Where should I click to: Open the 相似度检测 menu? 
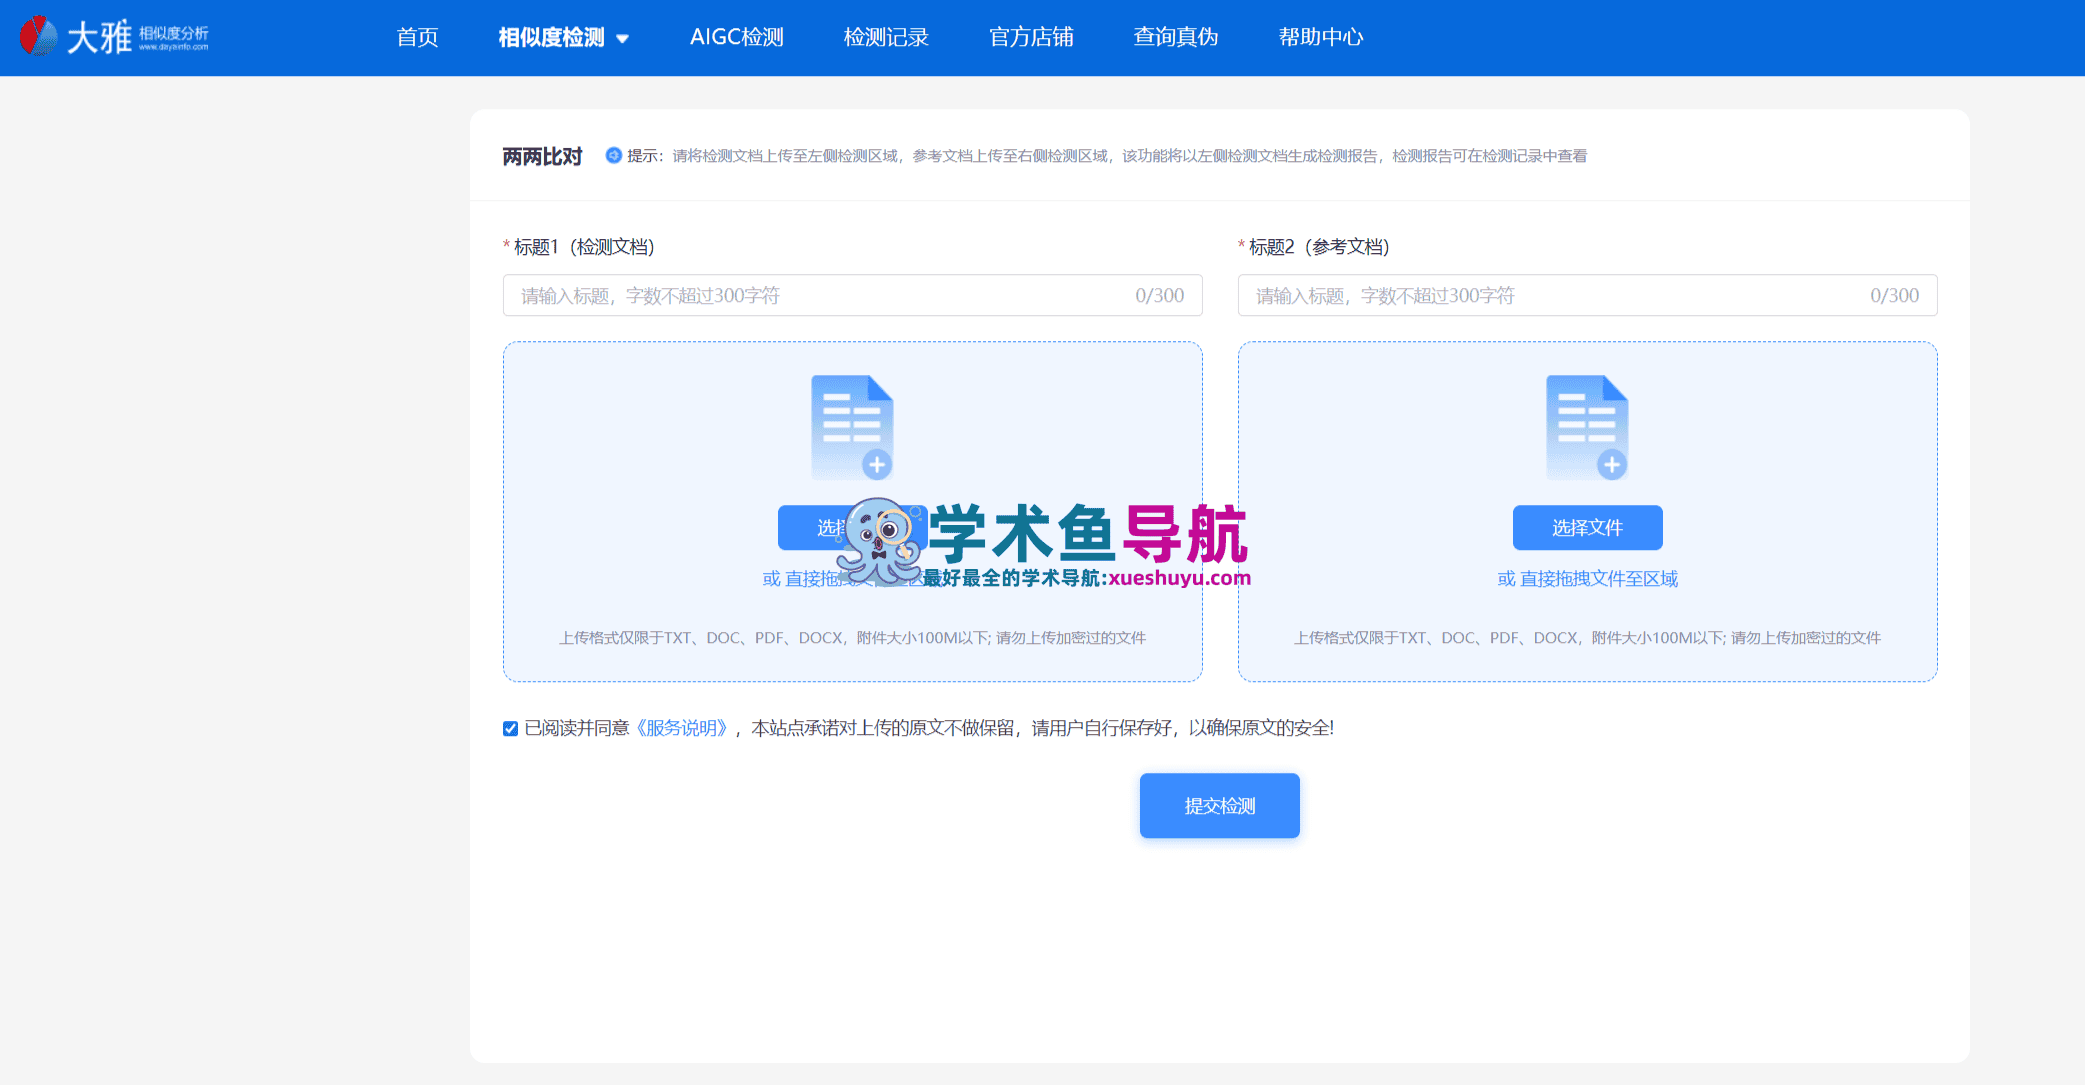[552, 37]
